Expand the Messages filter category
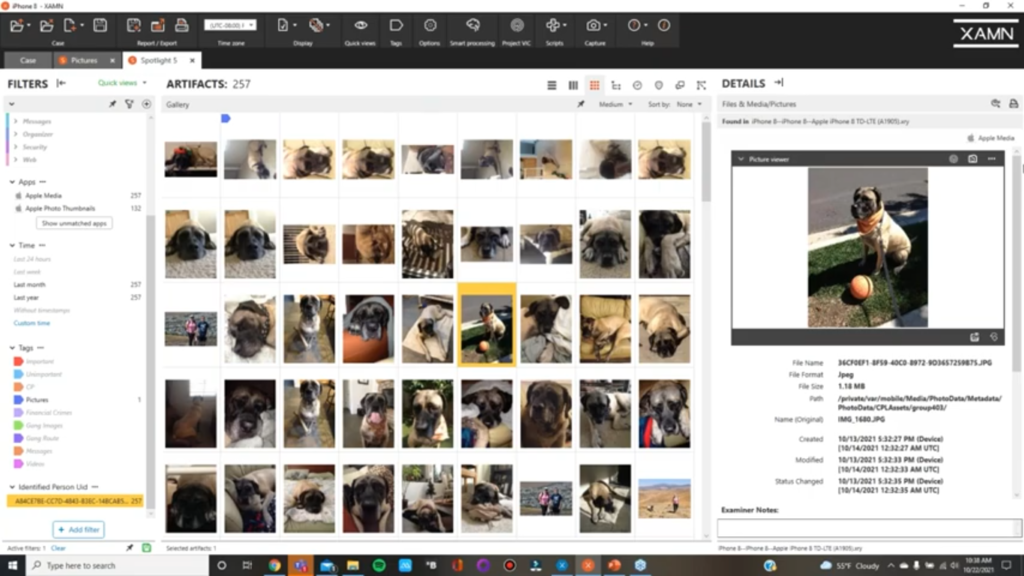Viewport: 1024px width, 576px height. pyautogui.click(x=16, y=121)
